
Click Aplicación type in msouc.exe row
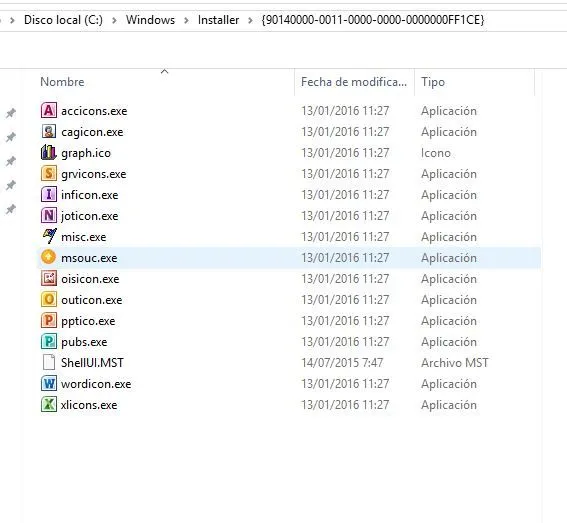tap(449, 258)
